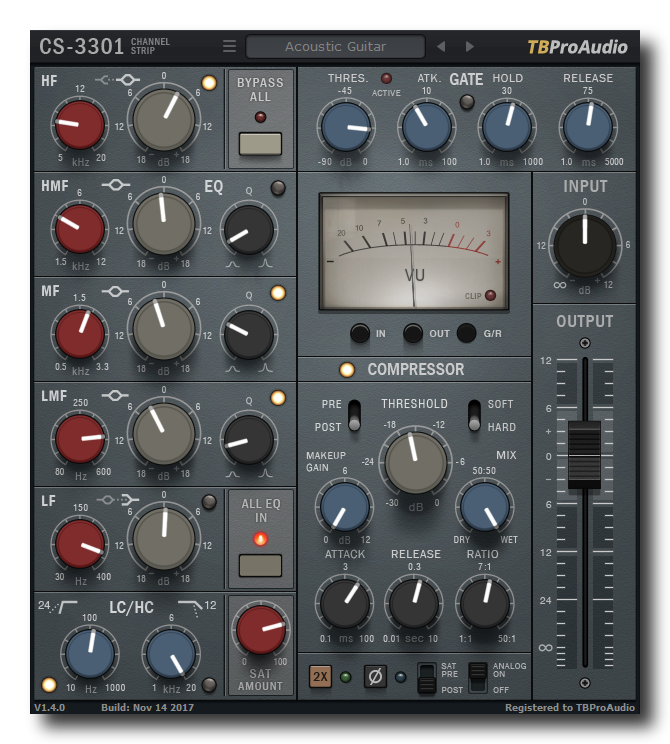
Task: Toggle the low cut filter LED
Action: click(x=49, y=685)
